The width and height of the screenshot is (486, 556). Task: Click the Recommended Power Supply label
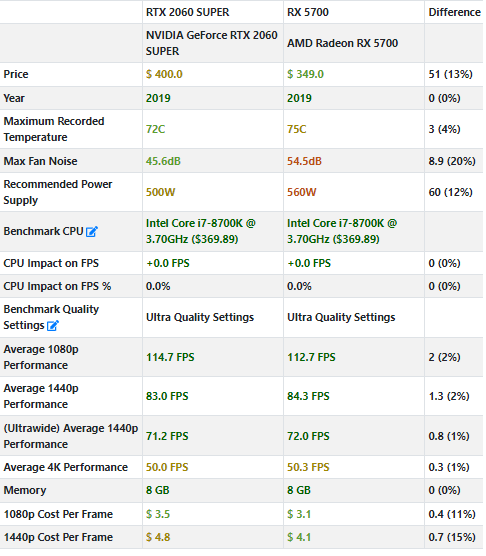[58, 194]
